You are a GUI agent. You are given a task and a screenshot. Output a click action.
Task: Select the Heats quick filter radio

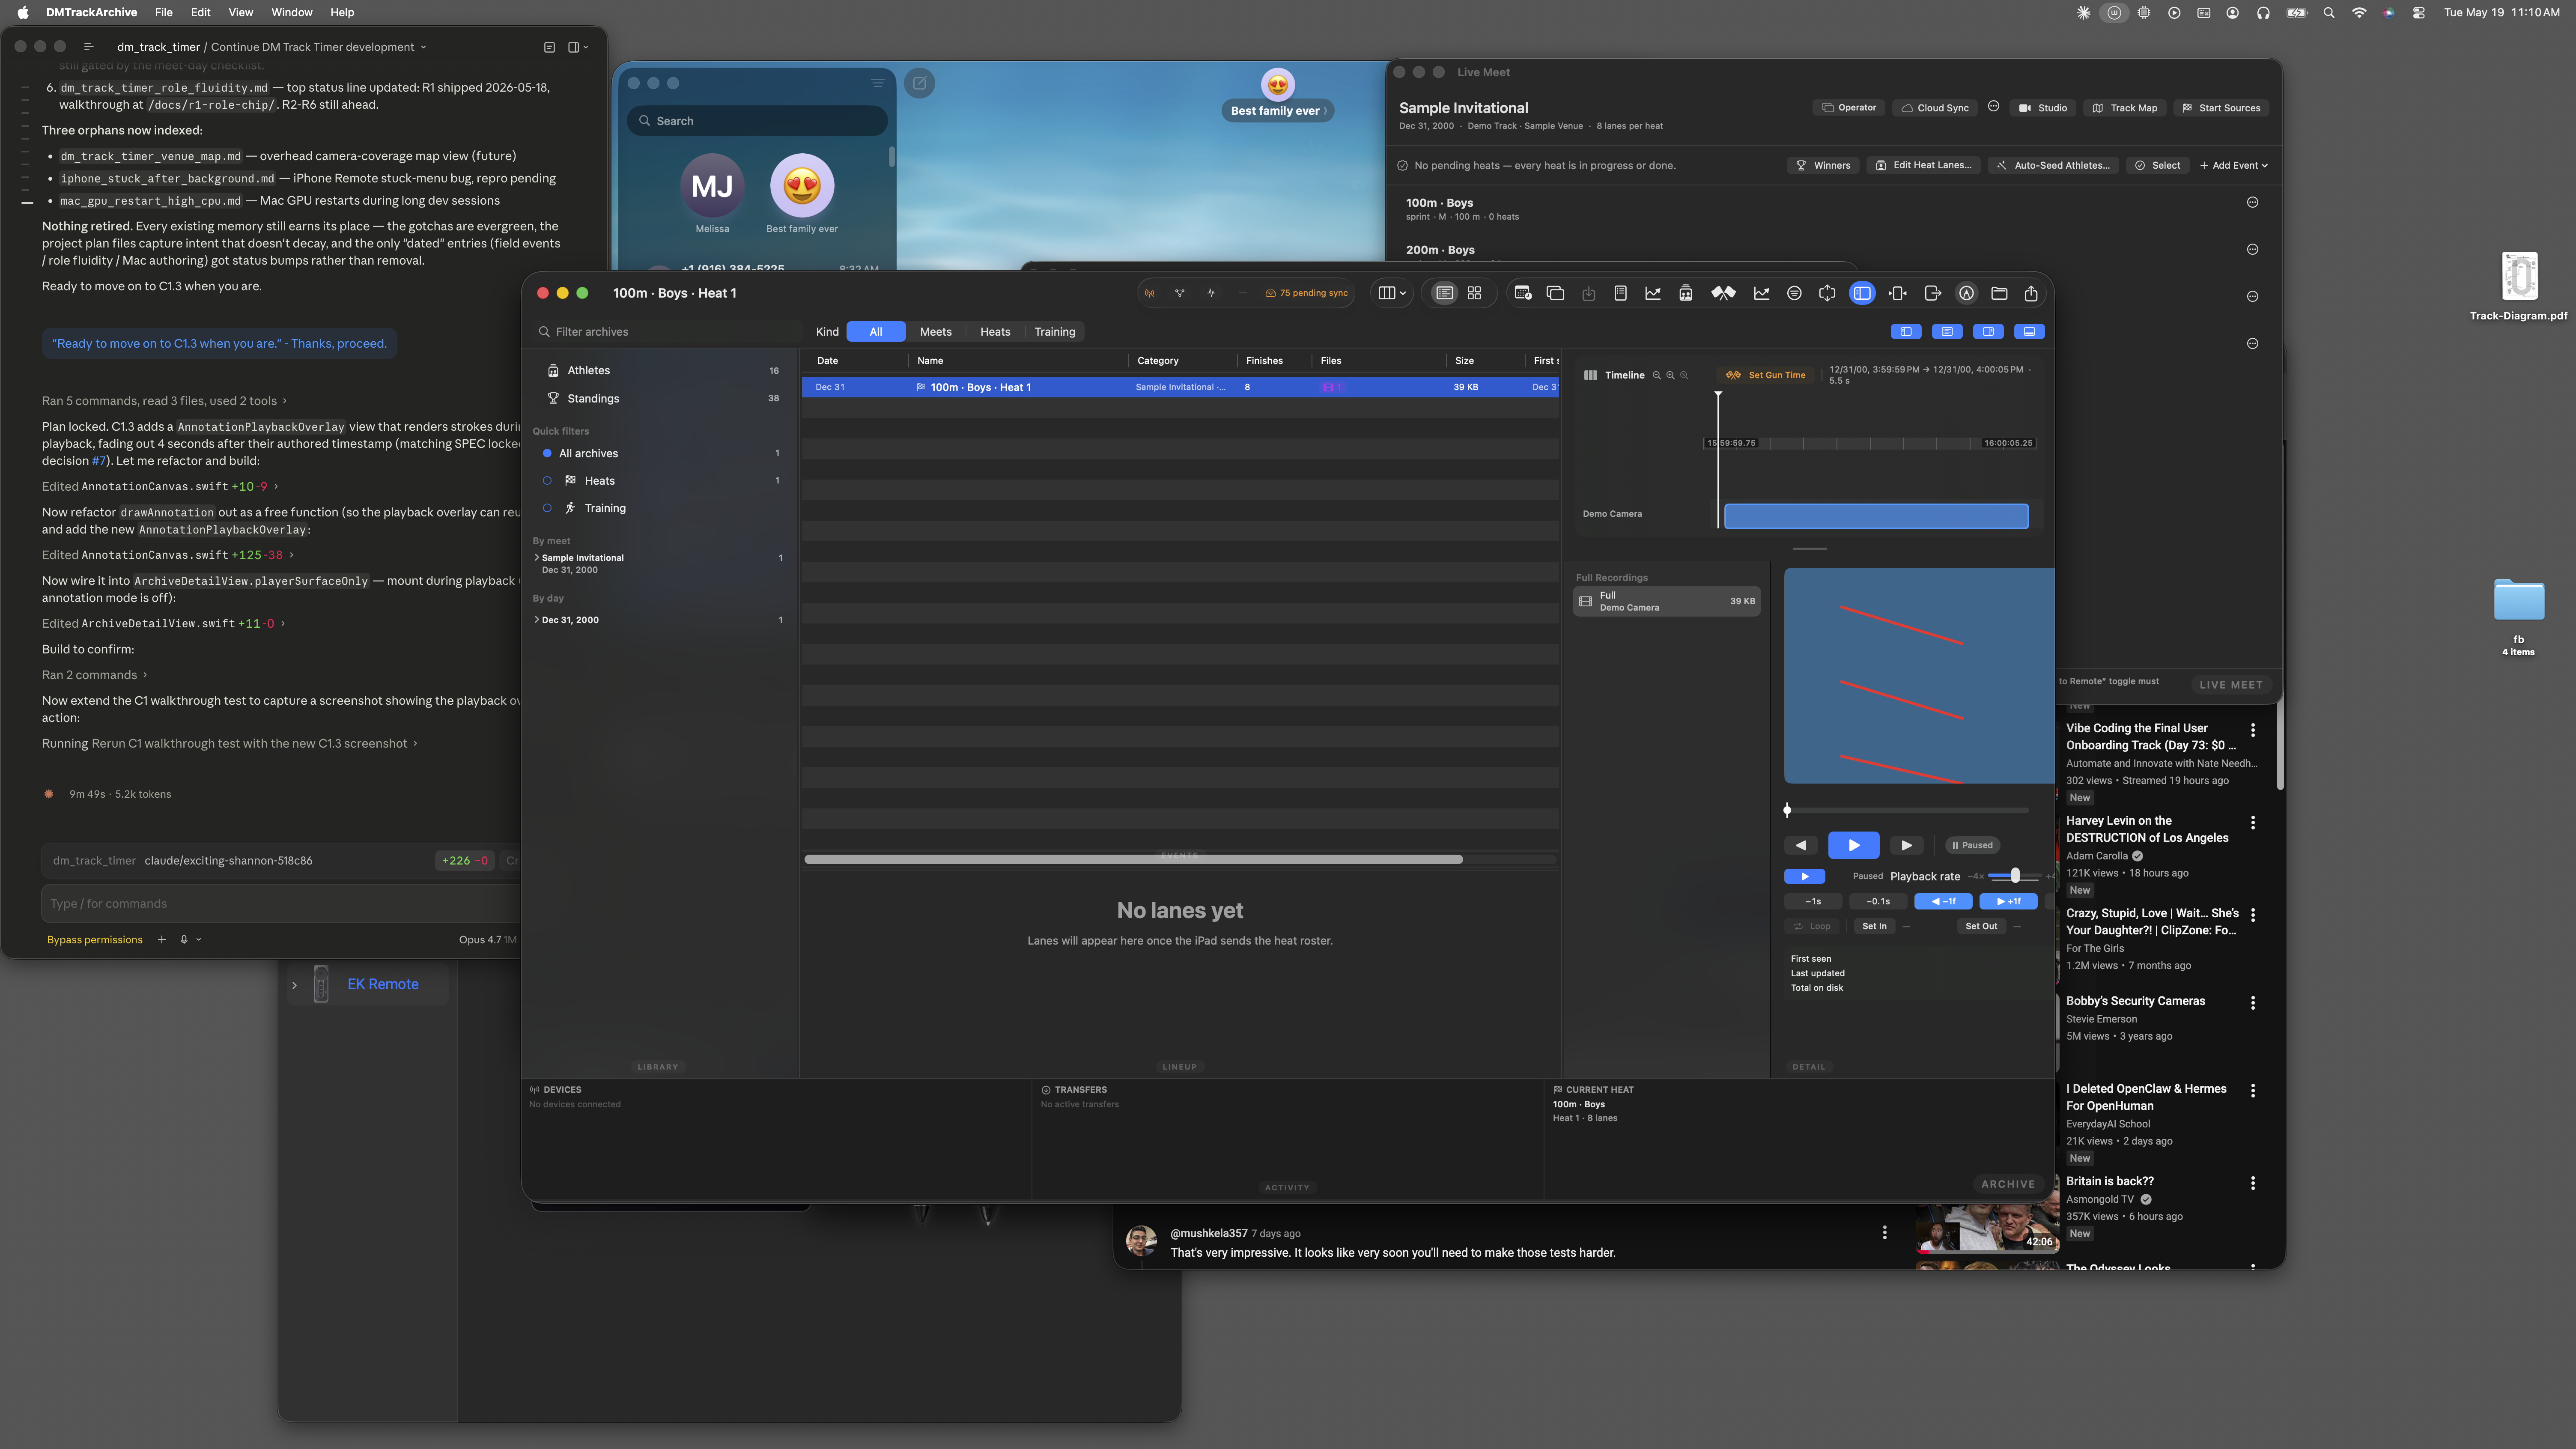pyautogui.click(x=547, y=481)
